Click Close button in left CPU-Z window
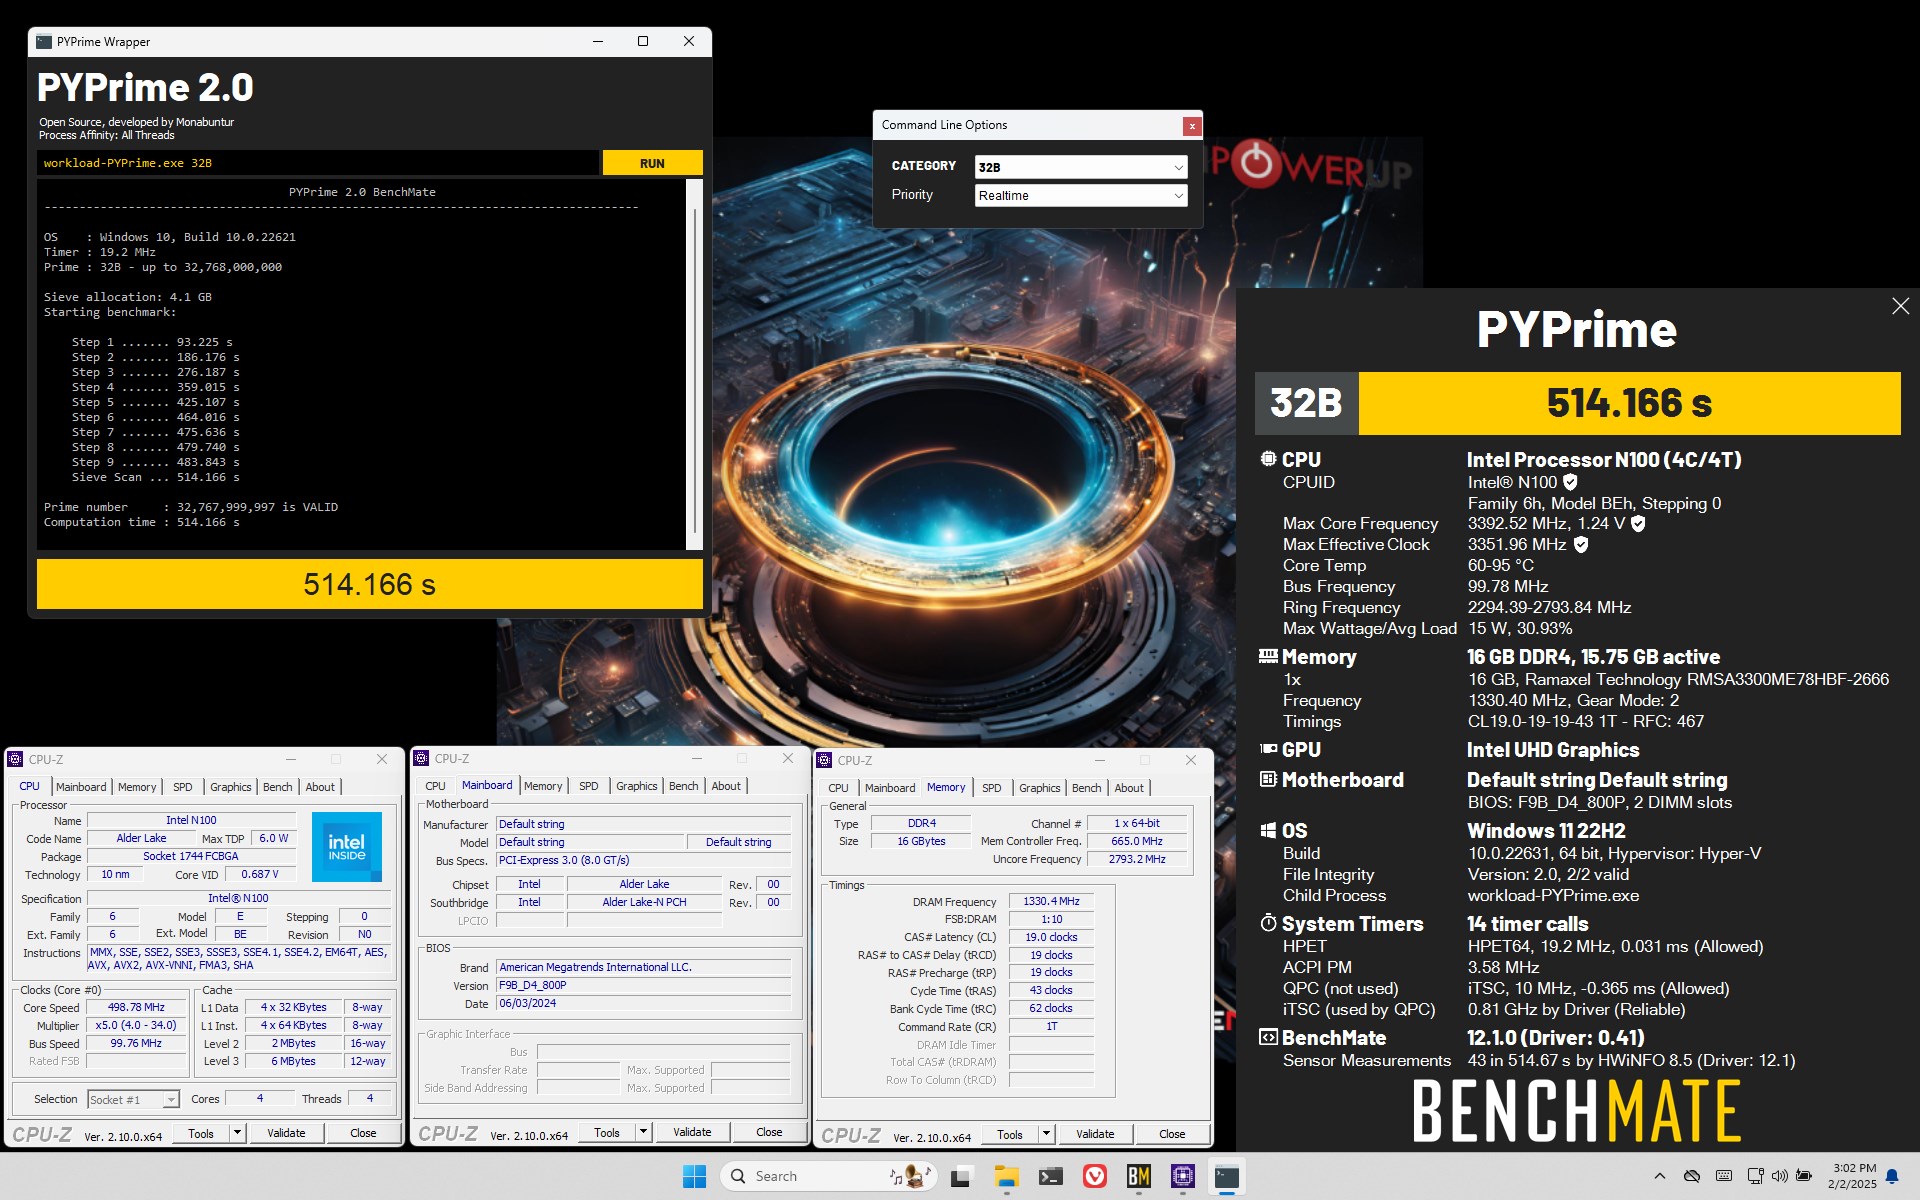Screen dimensions: 1920x1200 tap(363, 1133)
